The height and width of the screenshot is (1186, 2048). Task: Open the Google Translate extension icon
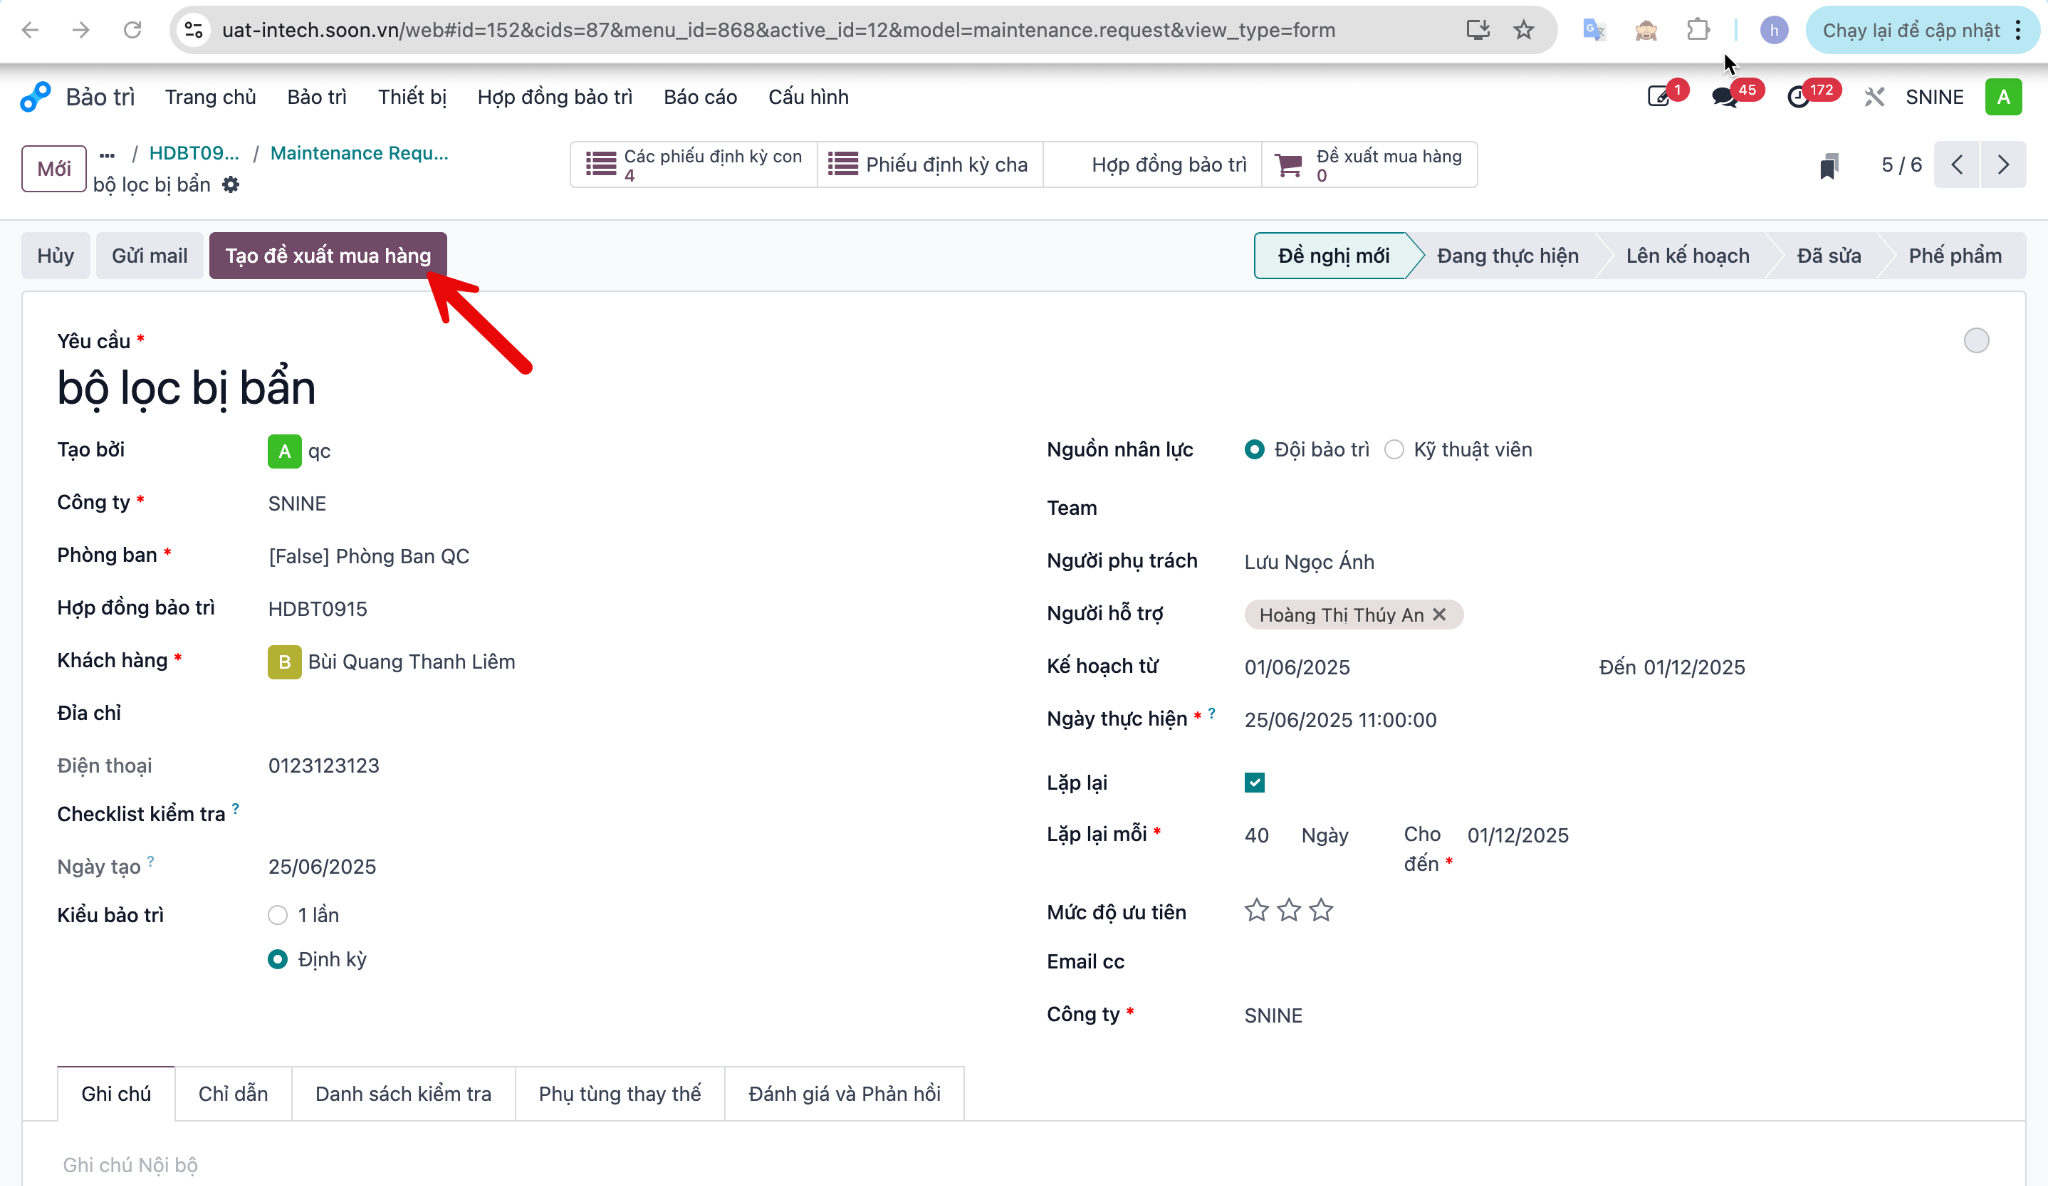(x=1594, y=30)
